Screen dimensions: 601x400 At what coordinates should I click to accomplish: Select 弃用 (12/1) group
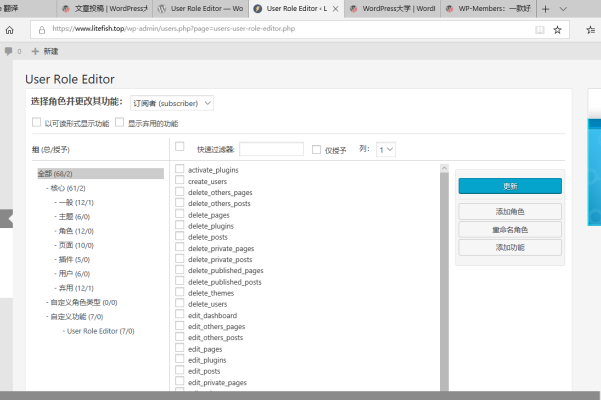[x=76, y=288]
